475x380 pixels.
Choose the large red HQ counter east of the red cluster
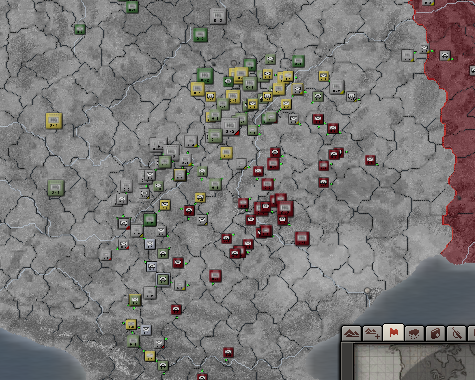click(302, 239)
